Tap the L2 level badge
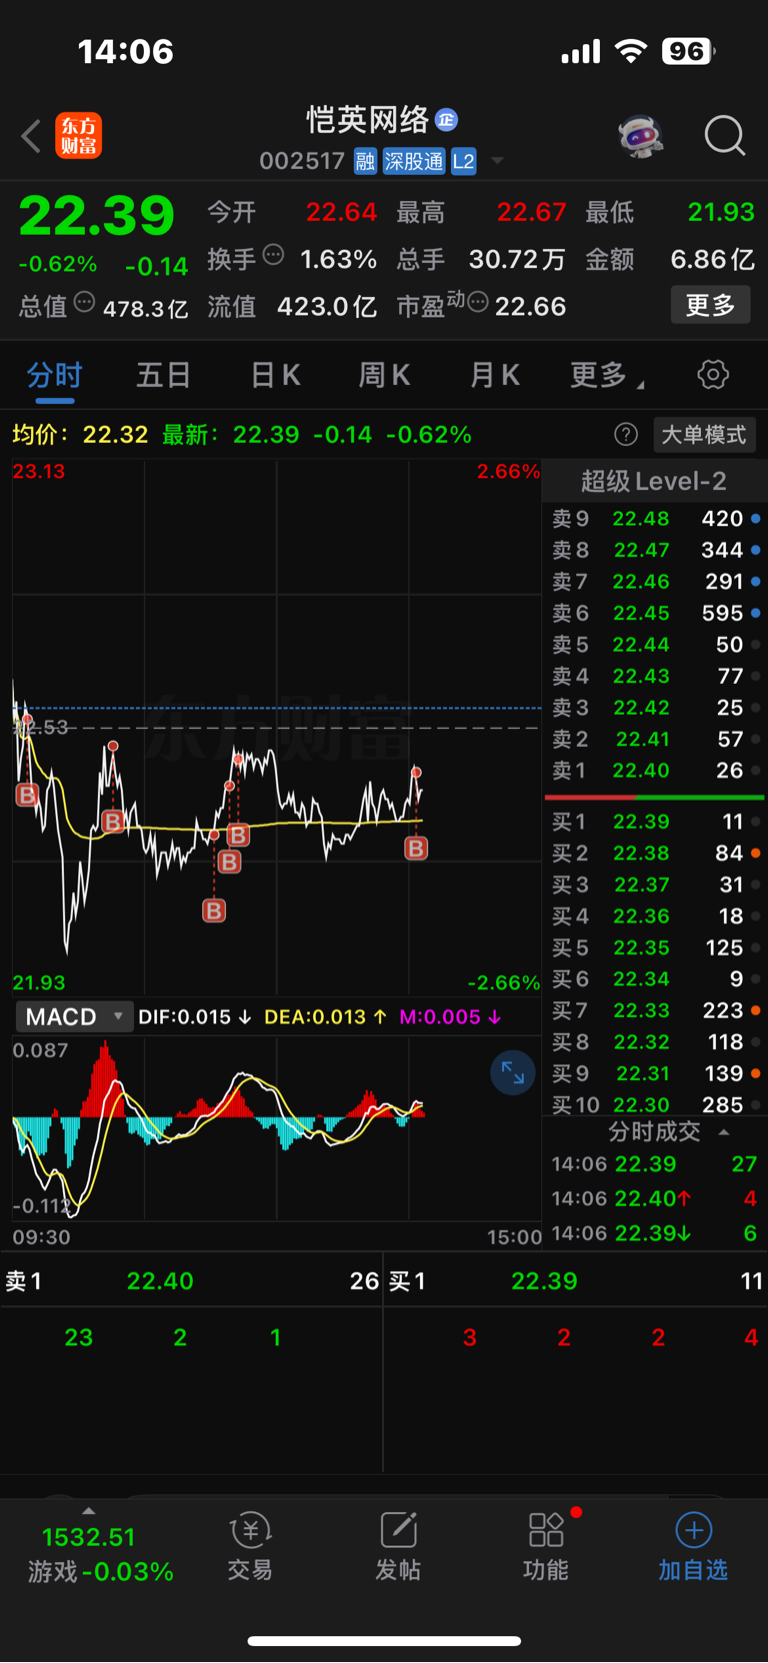 coord(463,161)
